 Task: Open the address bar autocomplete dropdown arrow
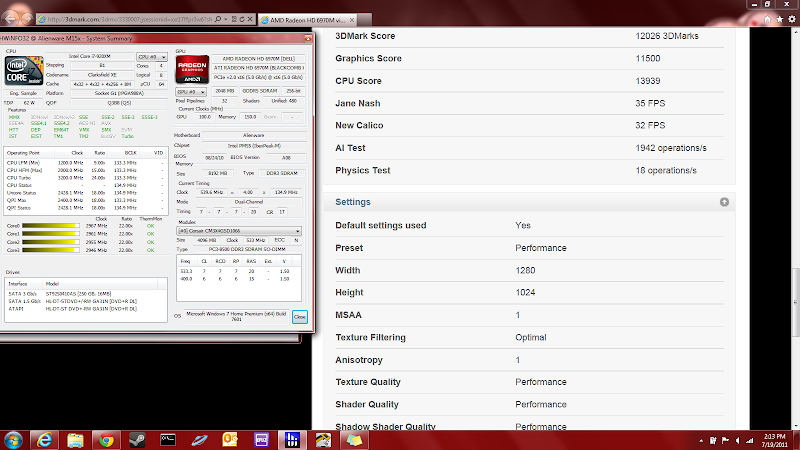point(226,19)
